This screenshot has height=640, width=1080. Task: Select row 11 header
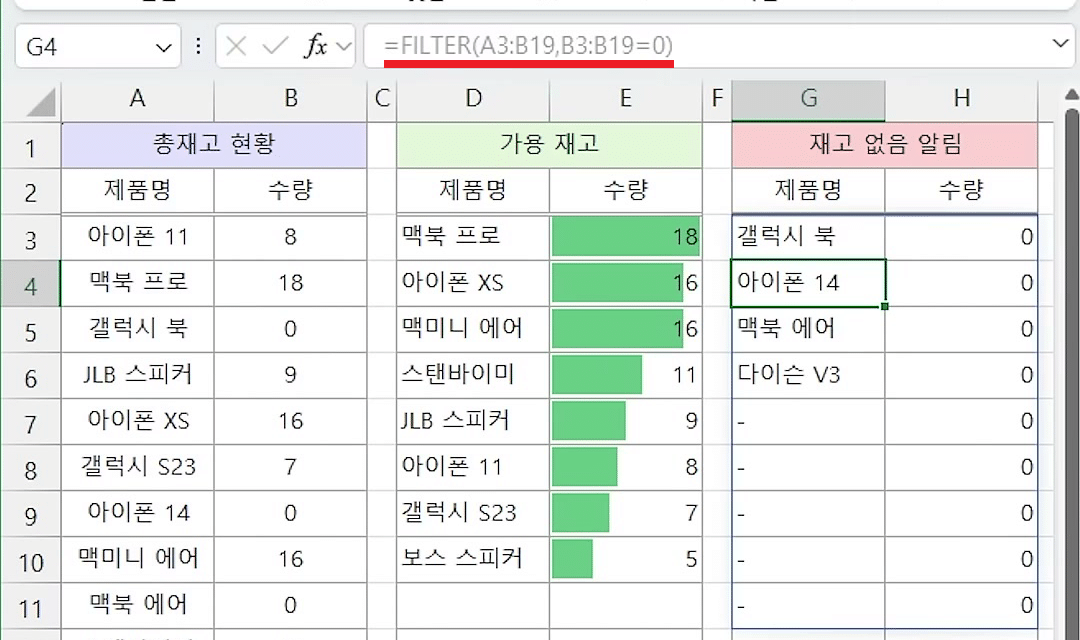point(31,607)
